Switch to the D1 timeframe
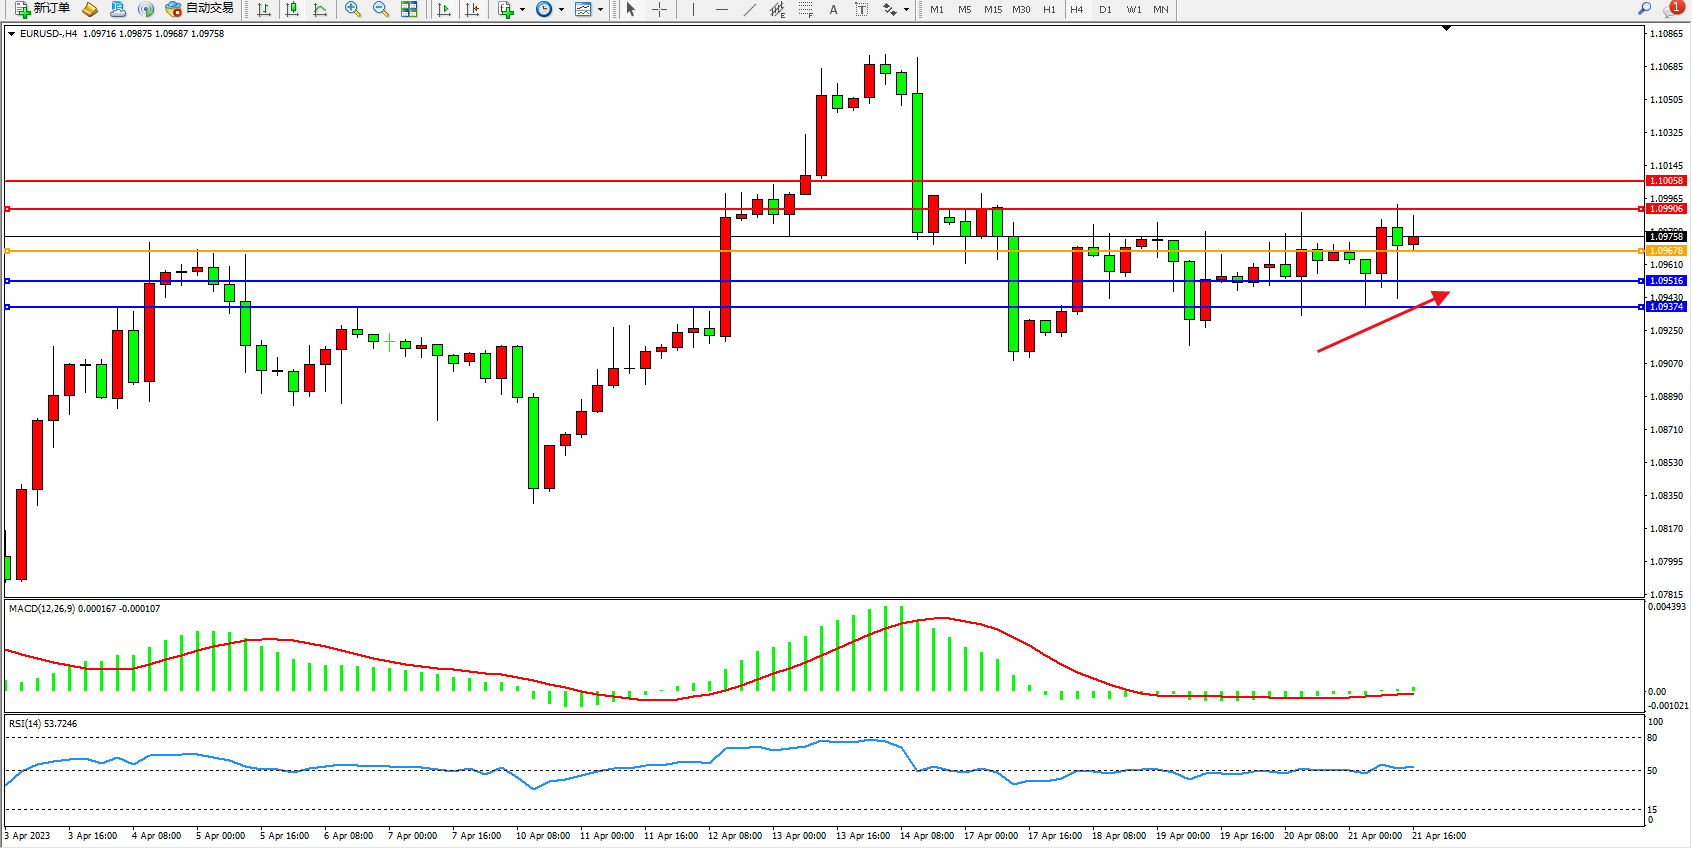 [x=1105, y=9]
